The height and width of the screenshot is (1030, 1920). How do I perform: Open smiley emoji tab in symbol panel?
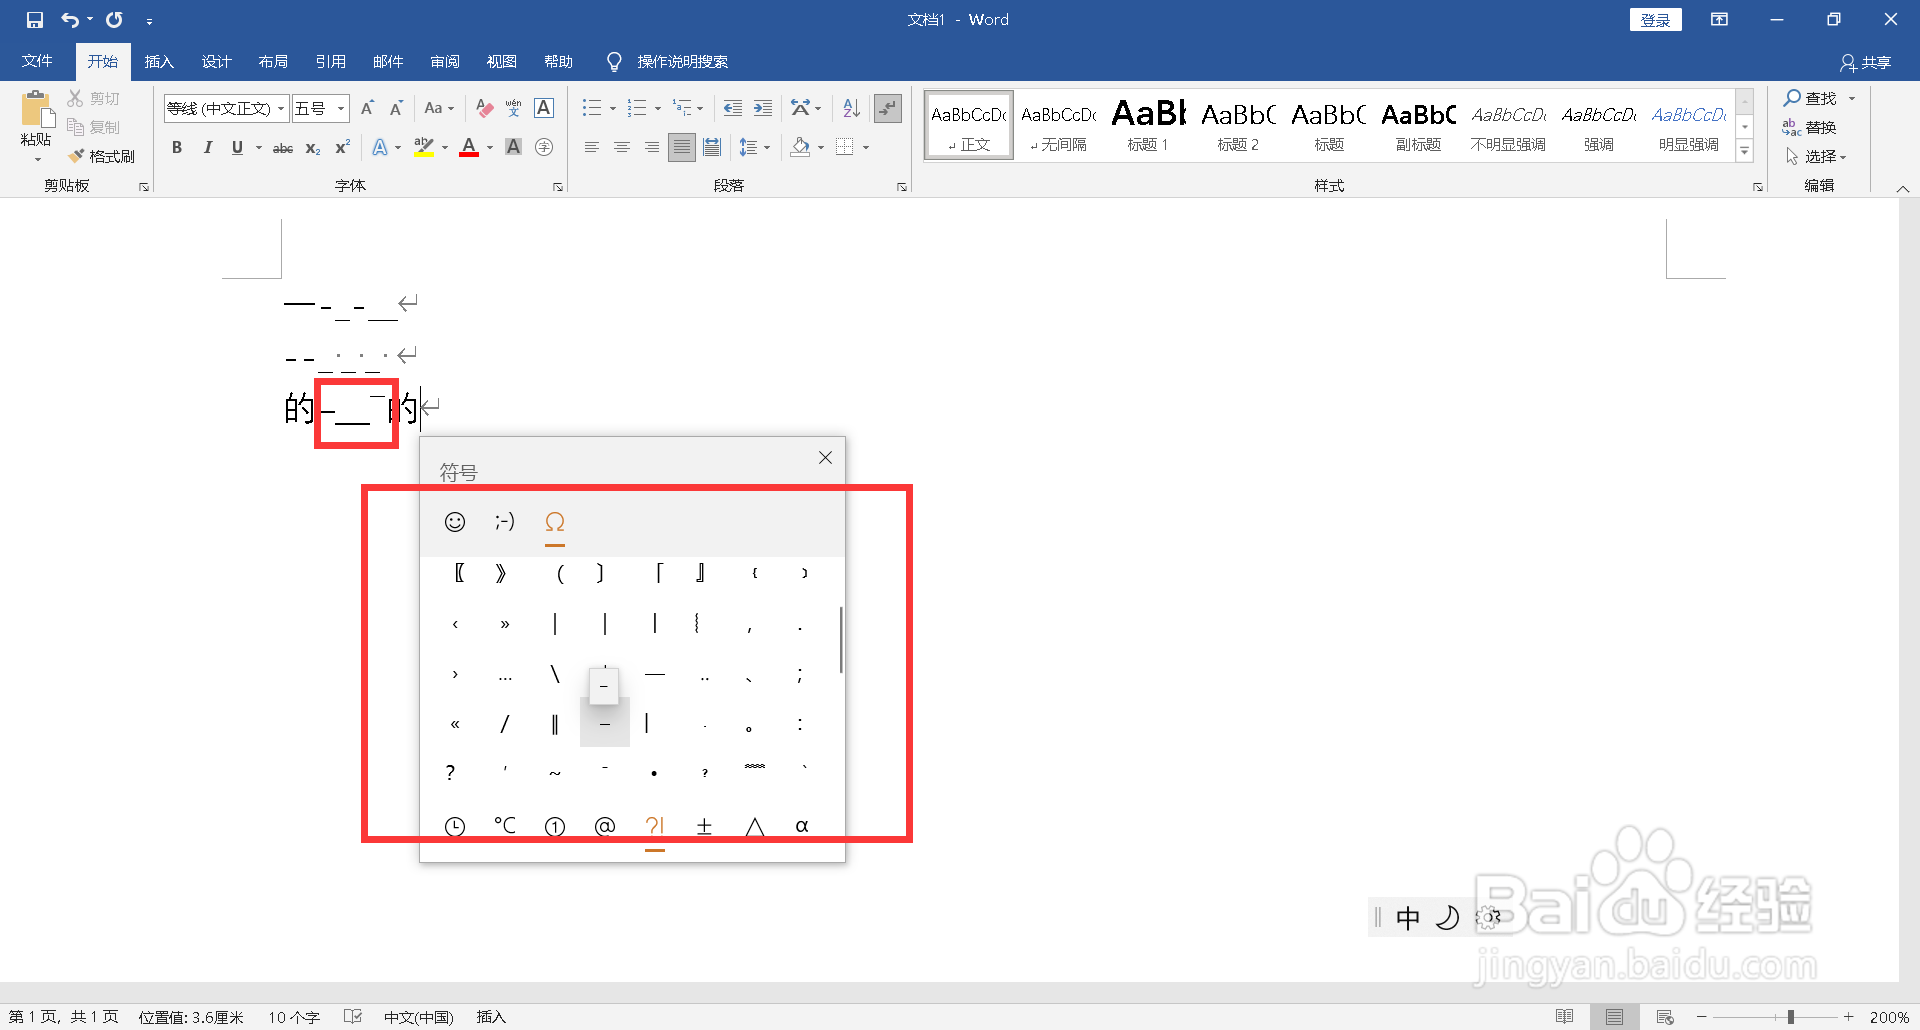(x=455, y=522)
